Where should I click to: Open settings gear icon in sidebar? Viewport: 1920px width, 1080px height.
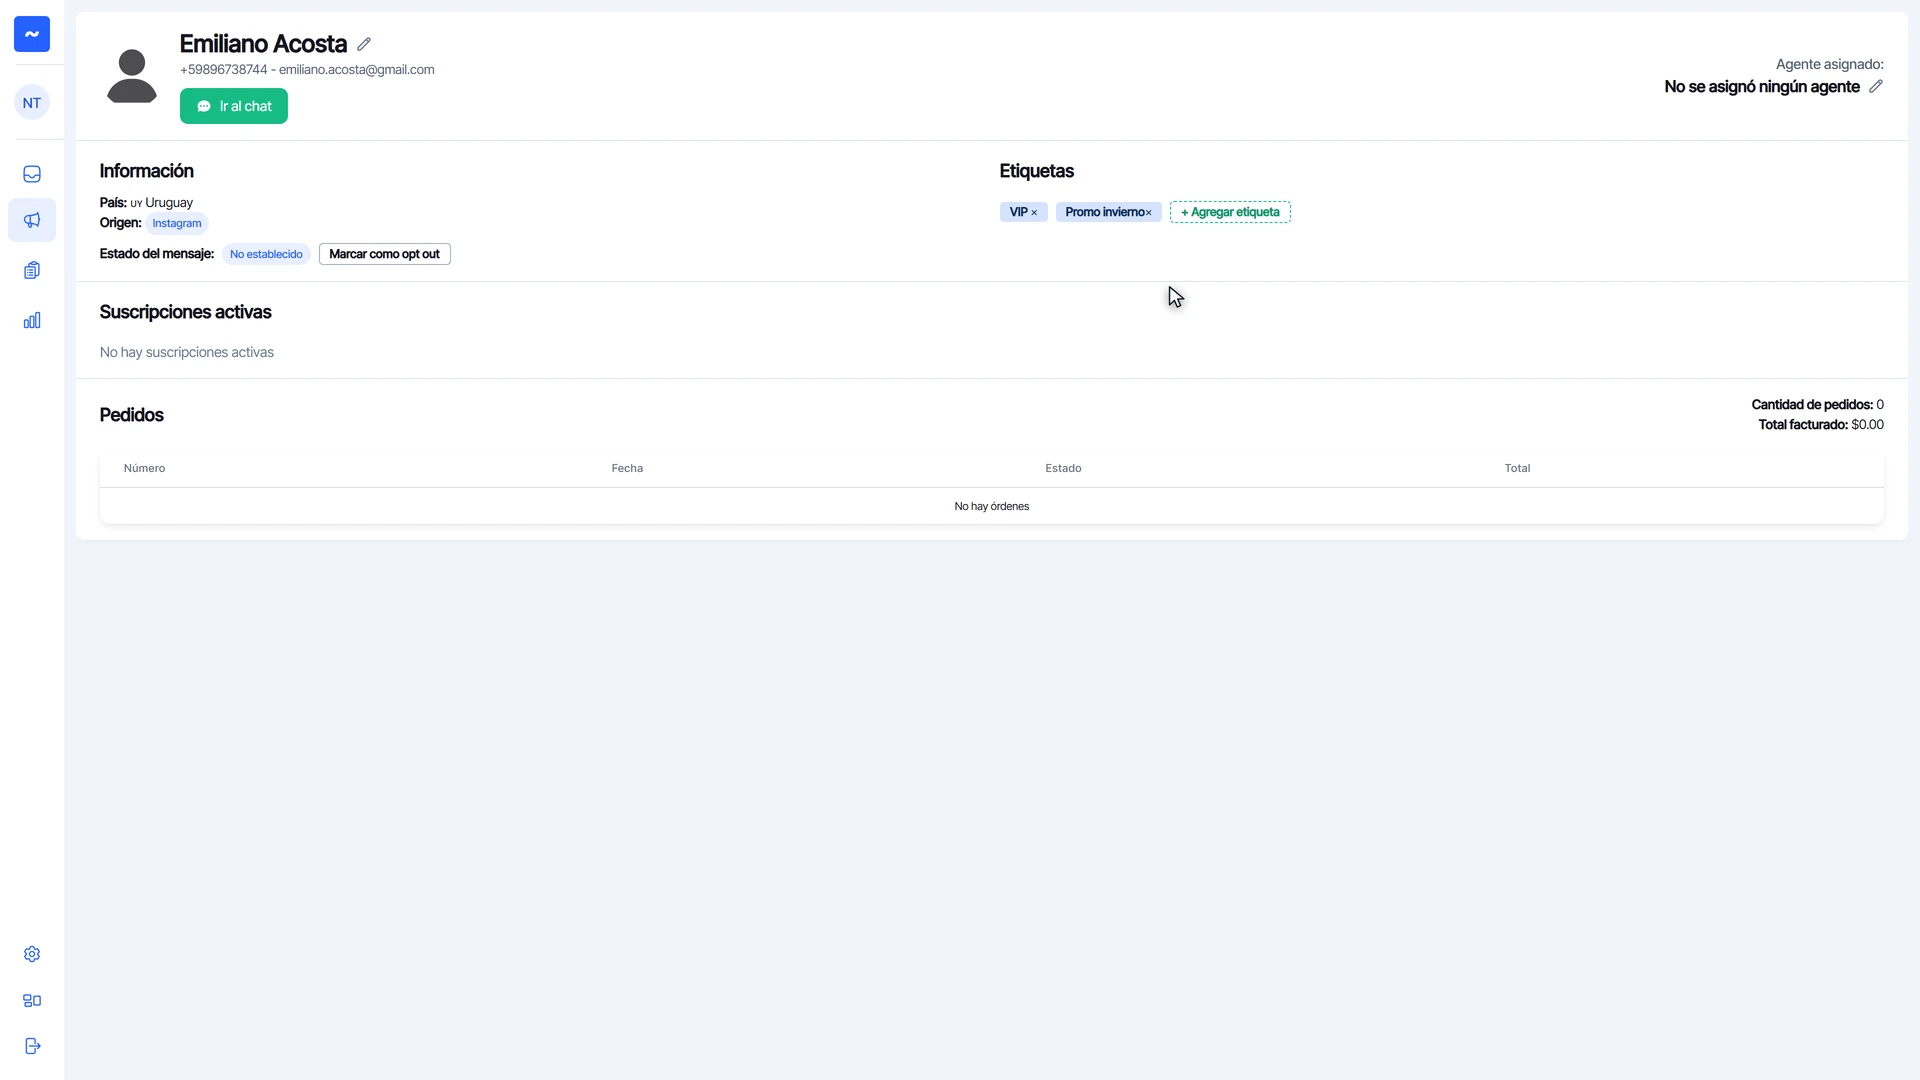pos(32,954)
